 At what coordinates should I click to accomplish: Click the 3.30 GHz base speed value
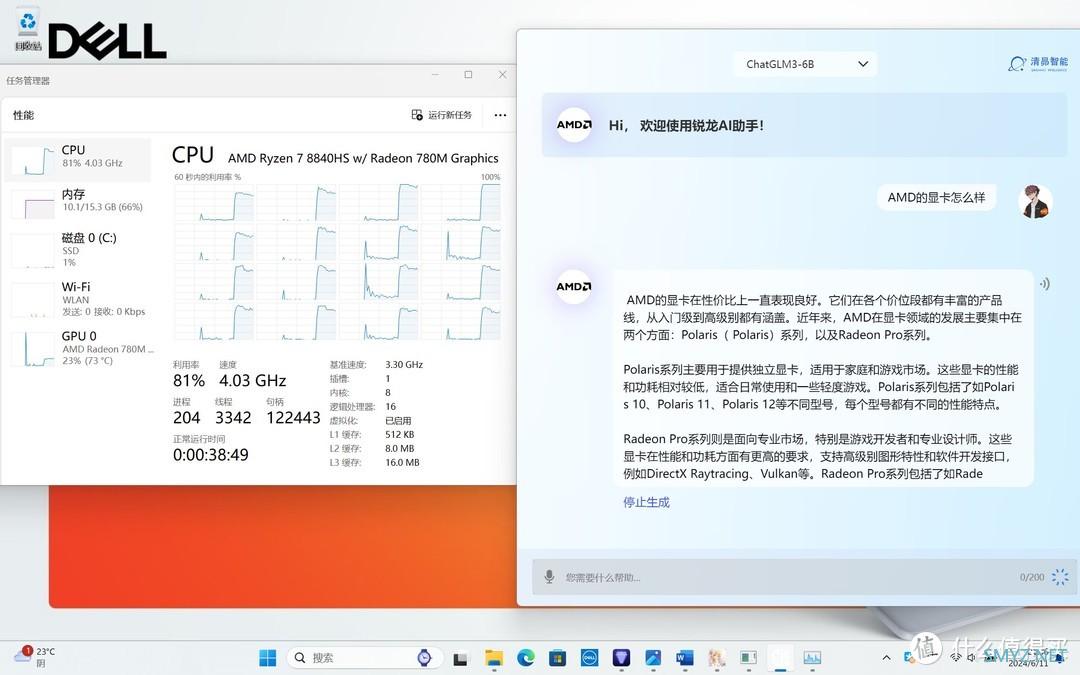click(404, 364)
